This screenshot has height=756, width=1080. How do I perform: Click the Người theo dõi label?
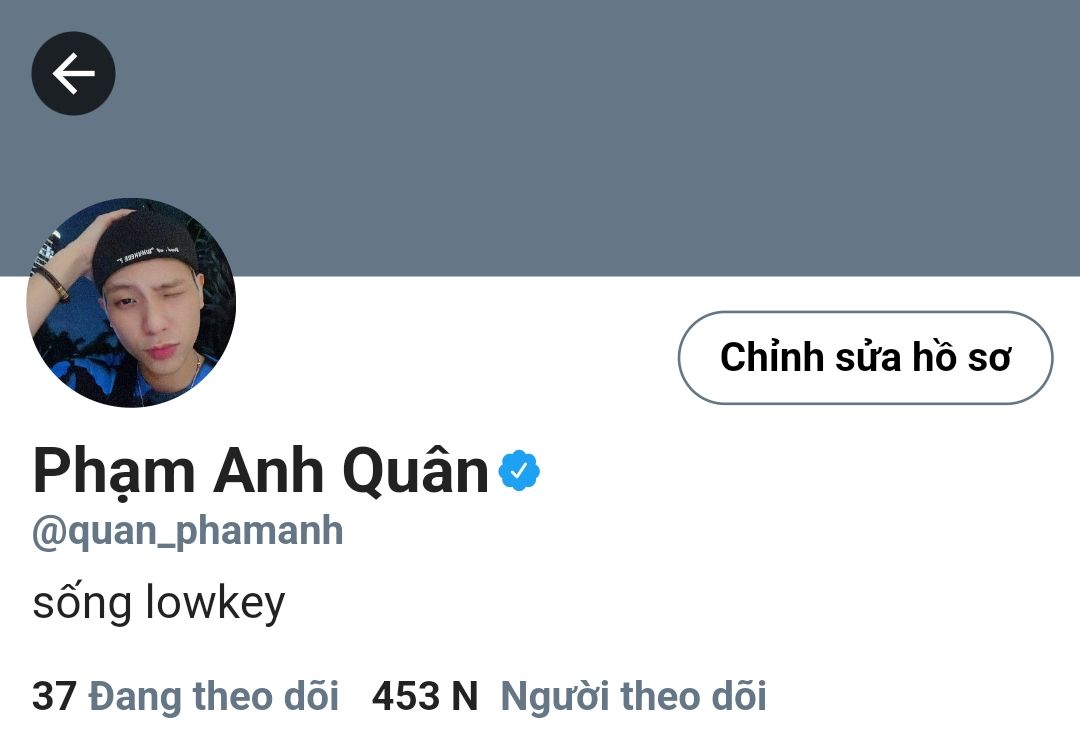[633, 696]
